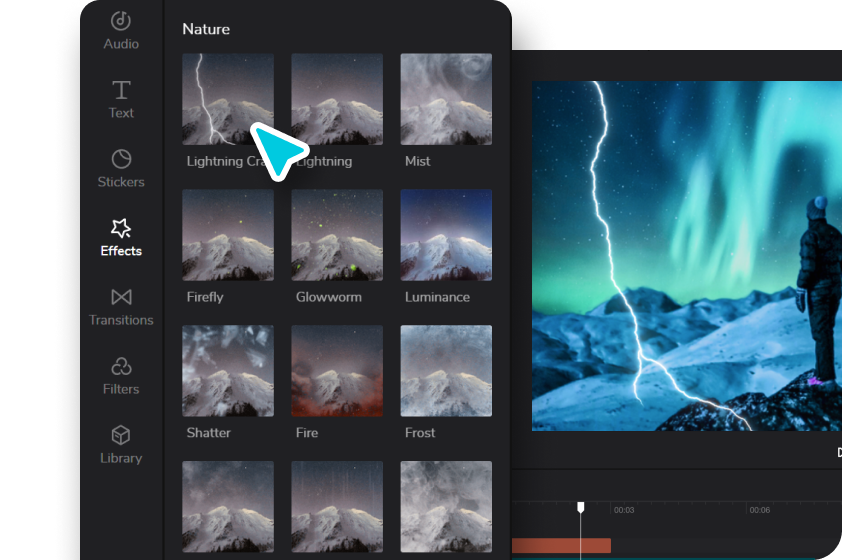842x560 pixels.
Task: Open the Audio panel icon
Action: (121, 21)
